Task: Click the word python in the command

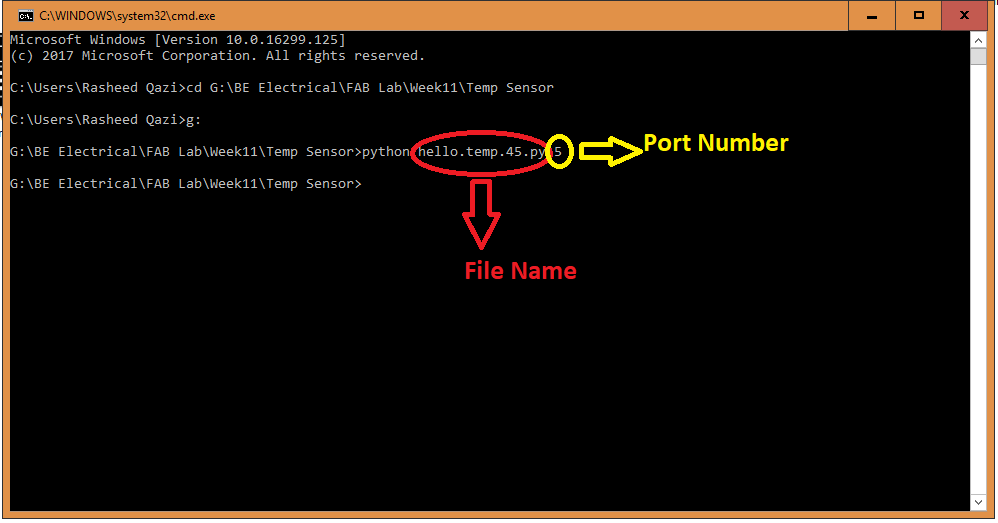Action: 386,152
